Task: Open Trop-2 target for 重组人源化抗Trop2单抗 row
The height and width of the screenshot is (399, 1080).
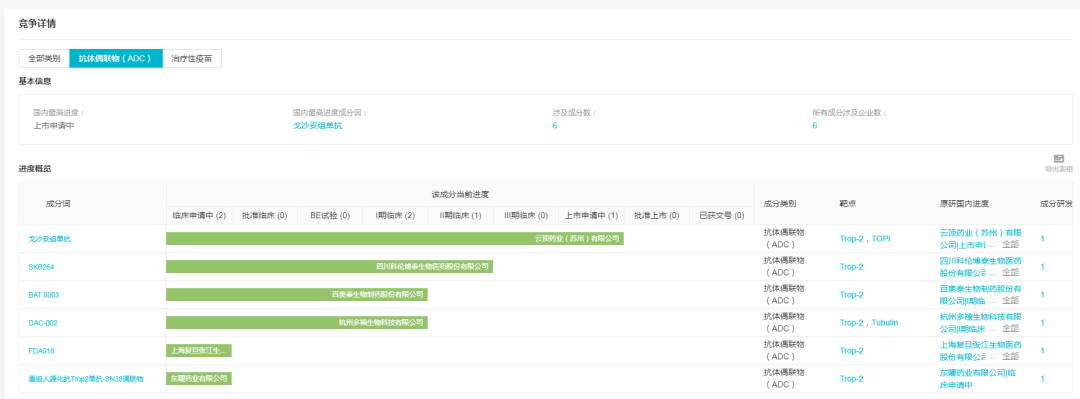Action: pos(851,379)
